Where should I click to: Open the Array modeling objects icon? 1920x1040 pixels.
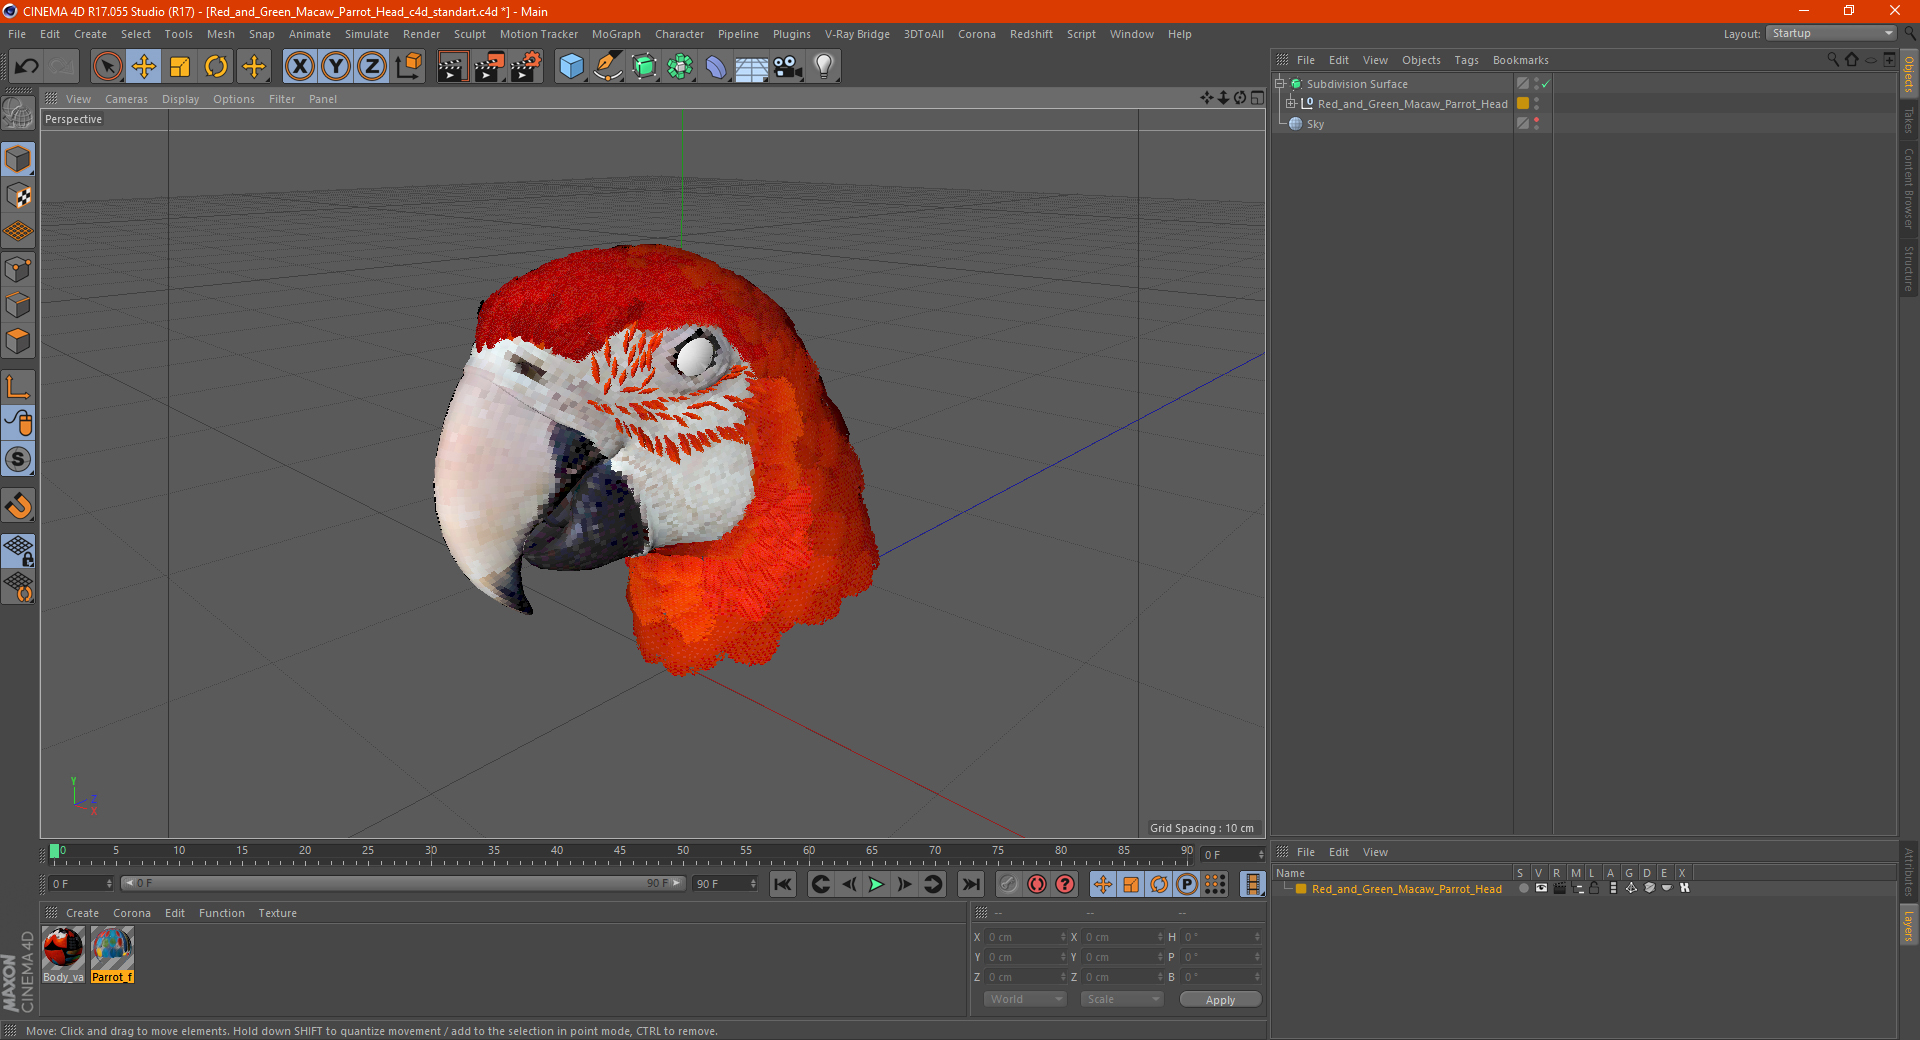[x=680, y=67]
